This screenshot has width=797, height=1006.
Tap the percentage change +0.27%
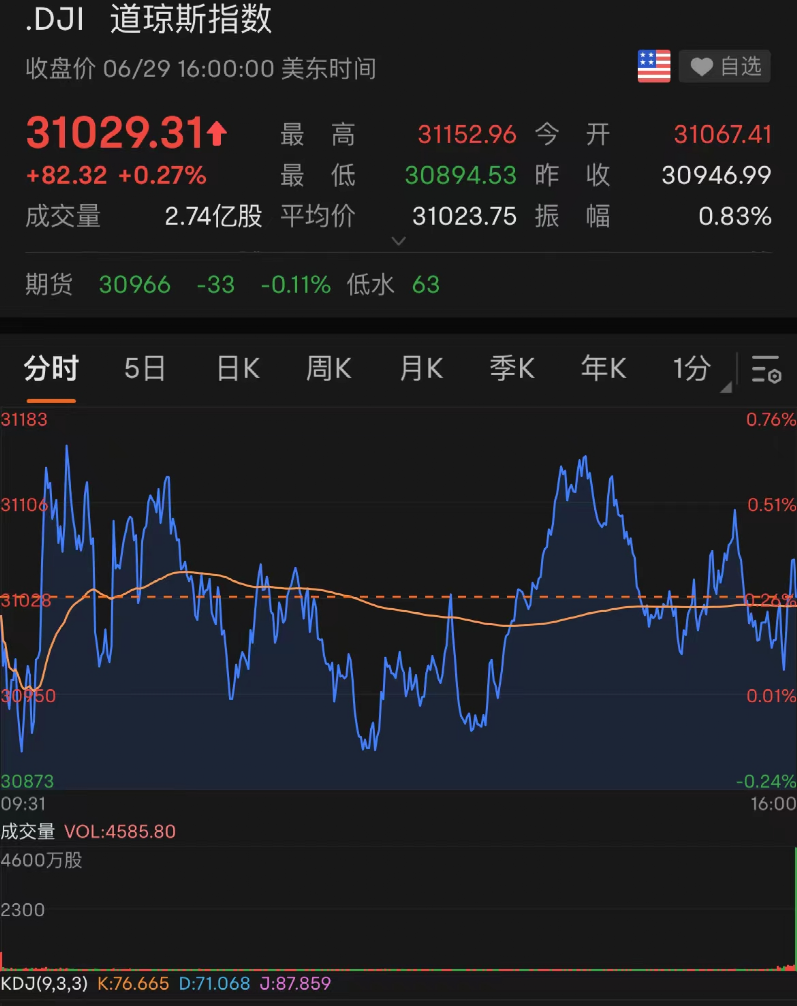(x=162, y=175)
